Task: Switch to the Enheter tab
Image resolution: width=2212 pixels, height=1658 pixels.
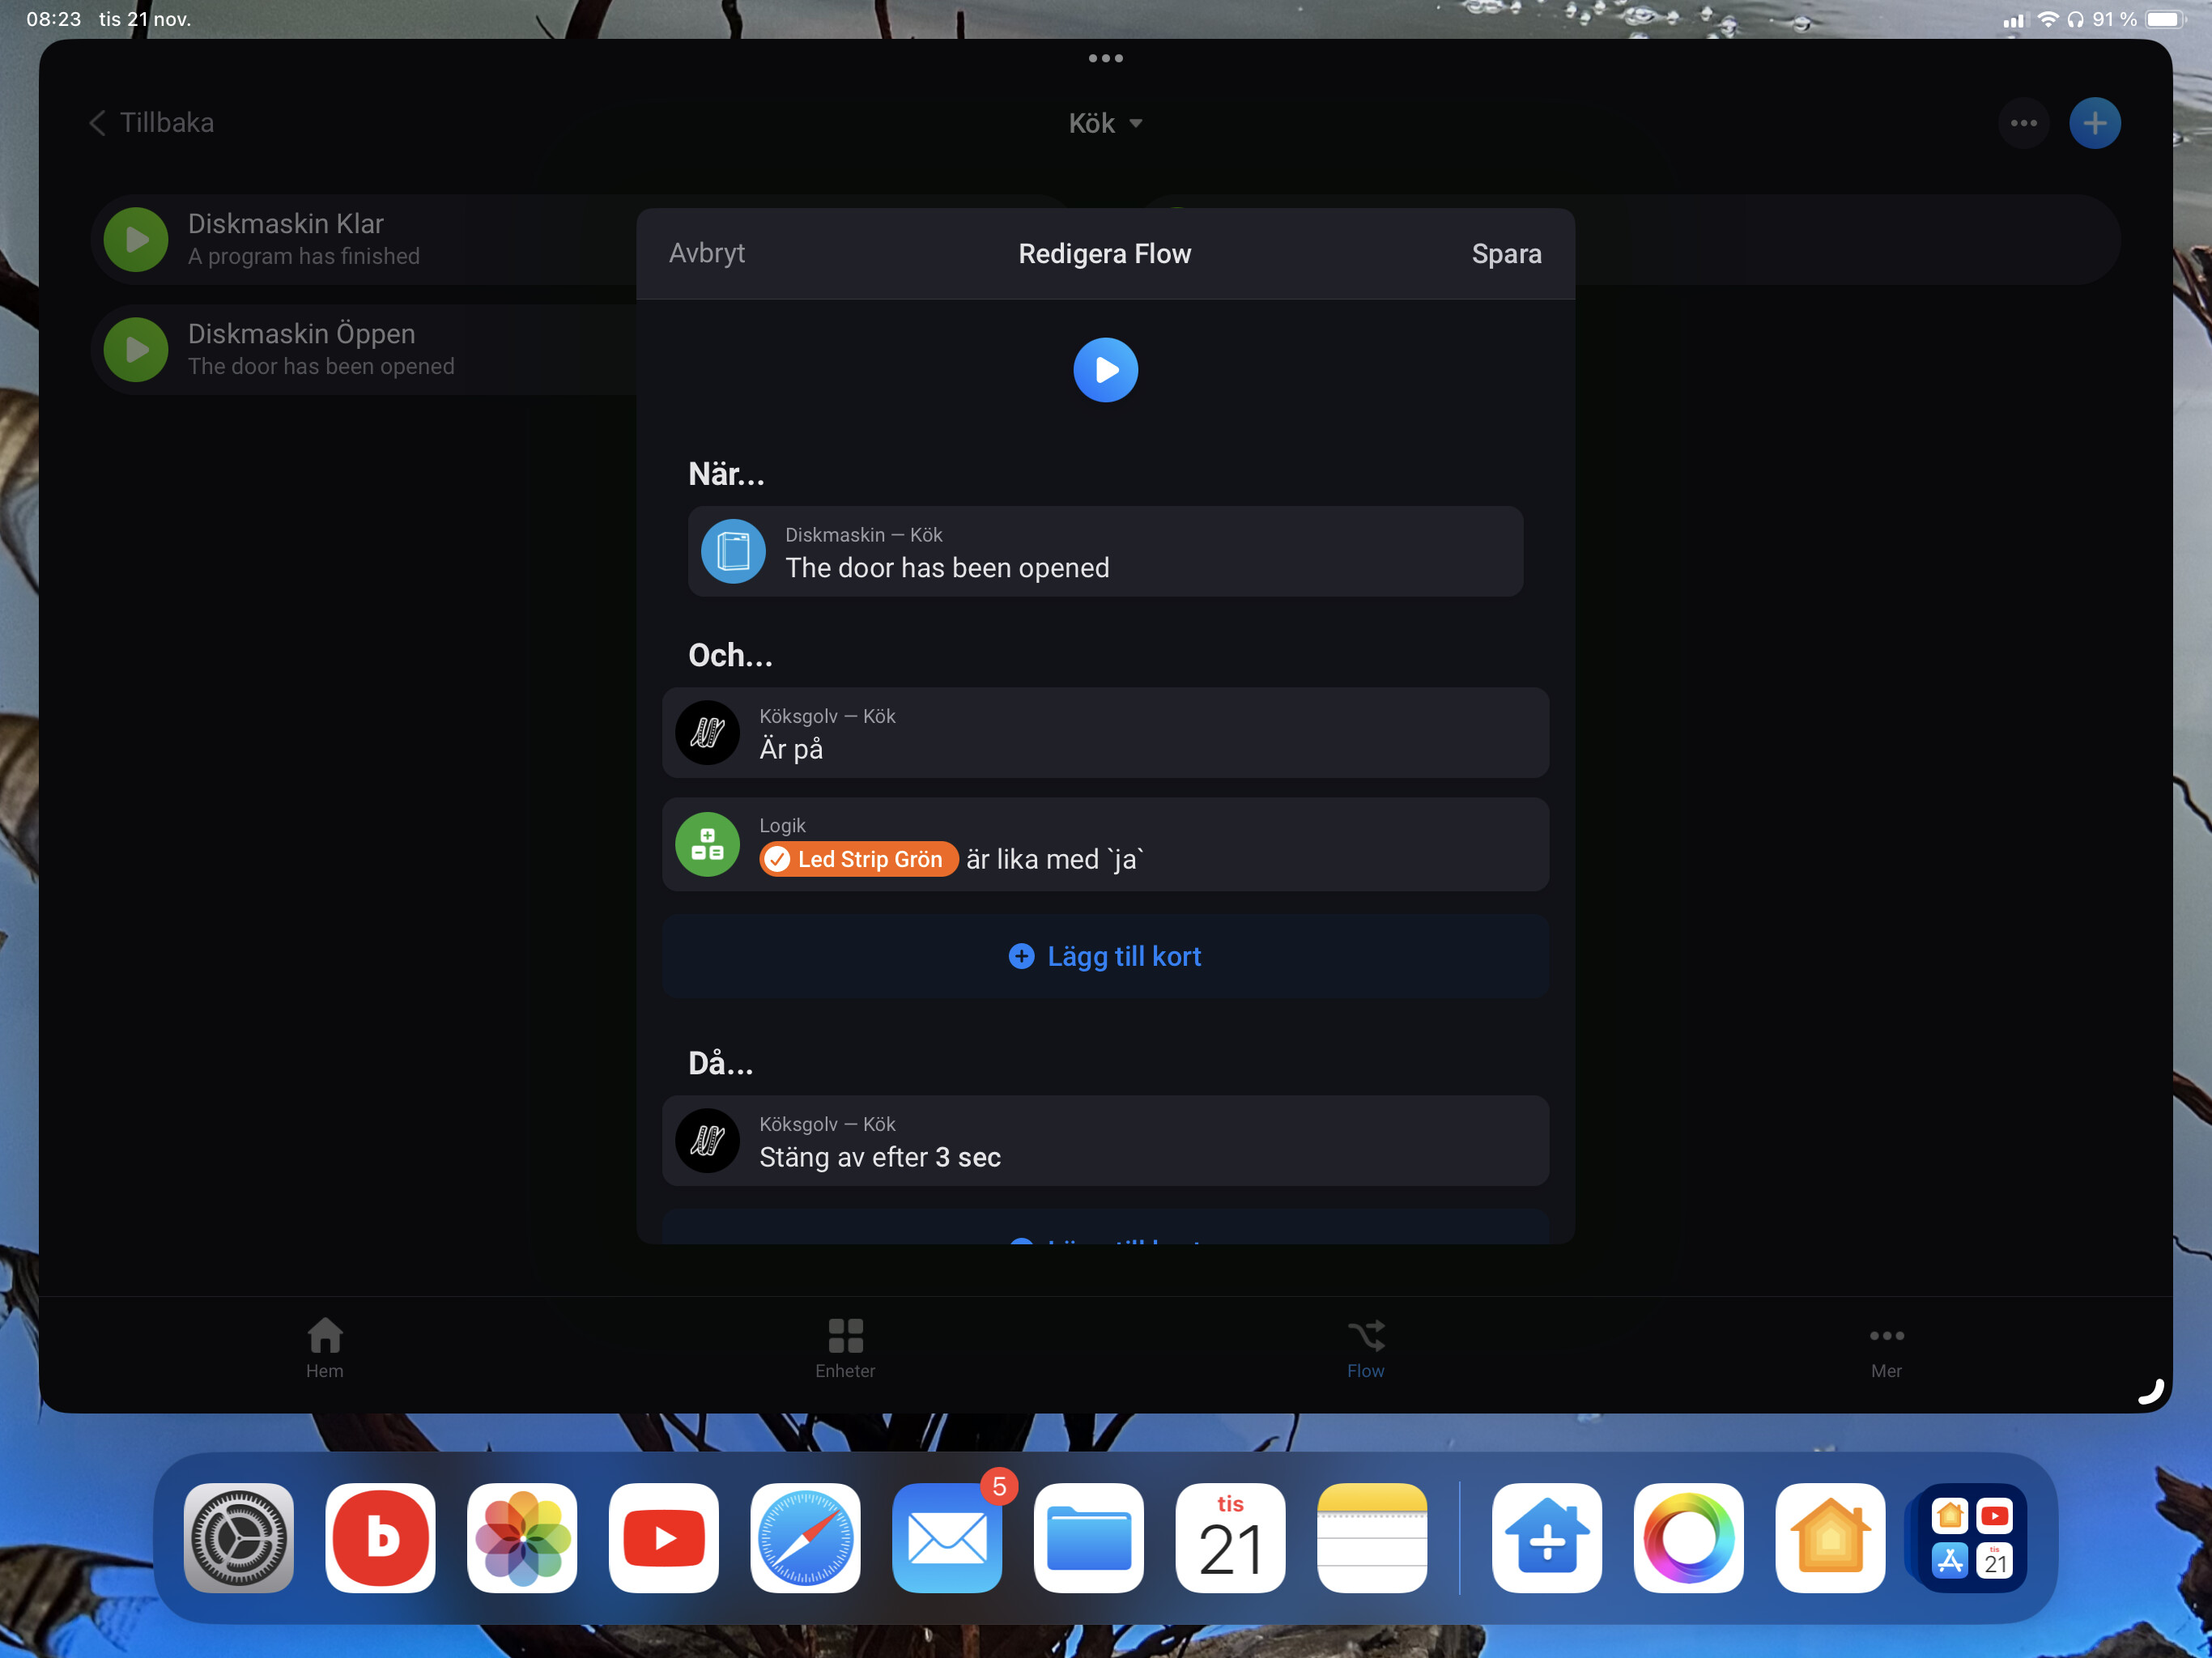Action: tap(845, 1347)
